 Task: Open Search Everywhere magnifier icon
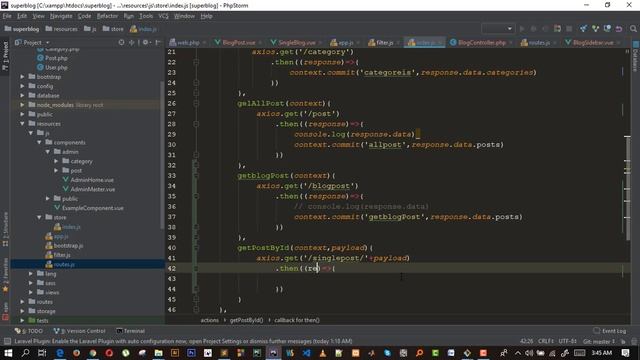pyautogui.click(x=633, y=29)
